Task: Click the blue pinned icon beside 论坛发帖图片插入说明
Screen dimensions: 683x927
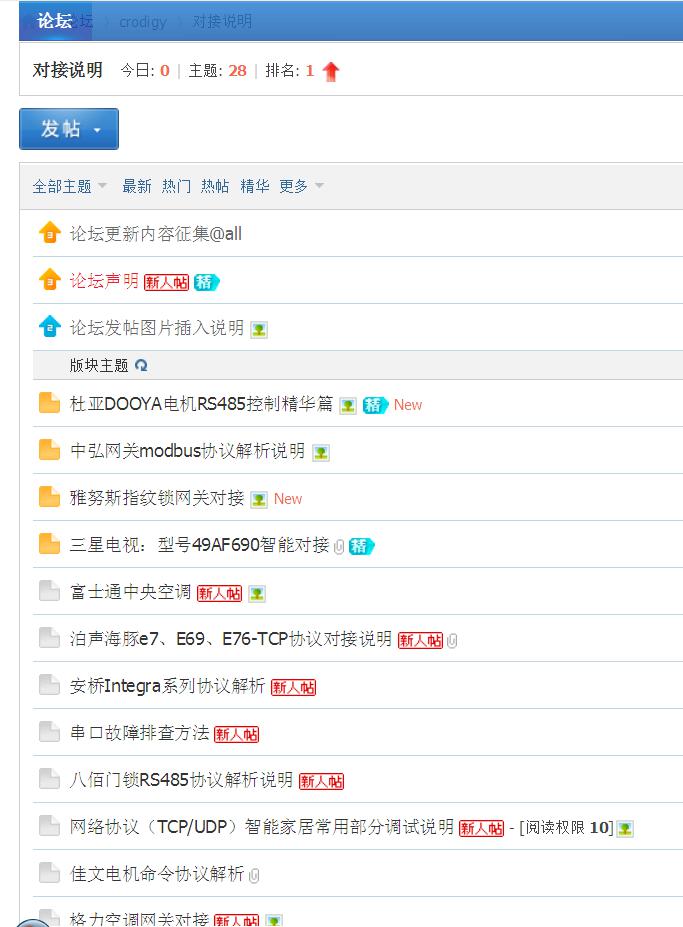Action: click(x=49, y=327)
